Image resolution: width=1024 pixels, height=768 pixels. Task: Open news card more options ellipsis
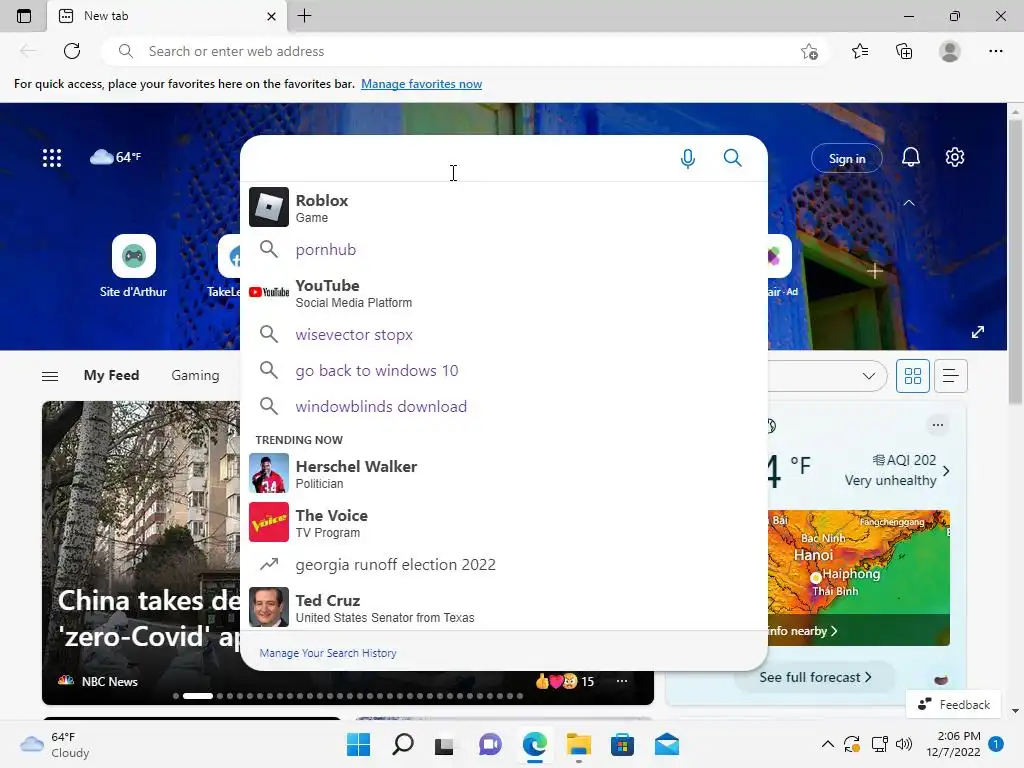(x=622, y=681)
